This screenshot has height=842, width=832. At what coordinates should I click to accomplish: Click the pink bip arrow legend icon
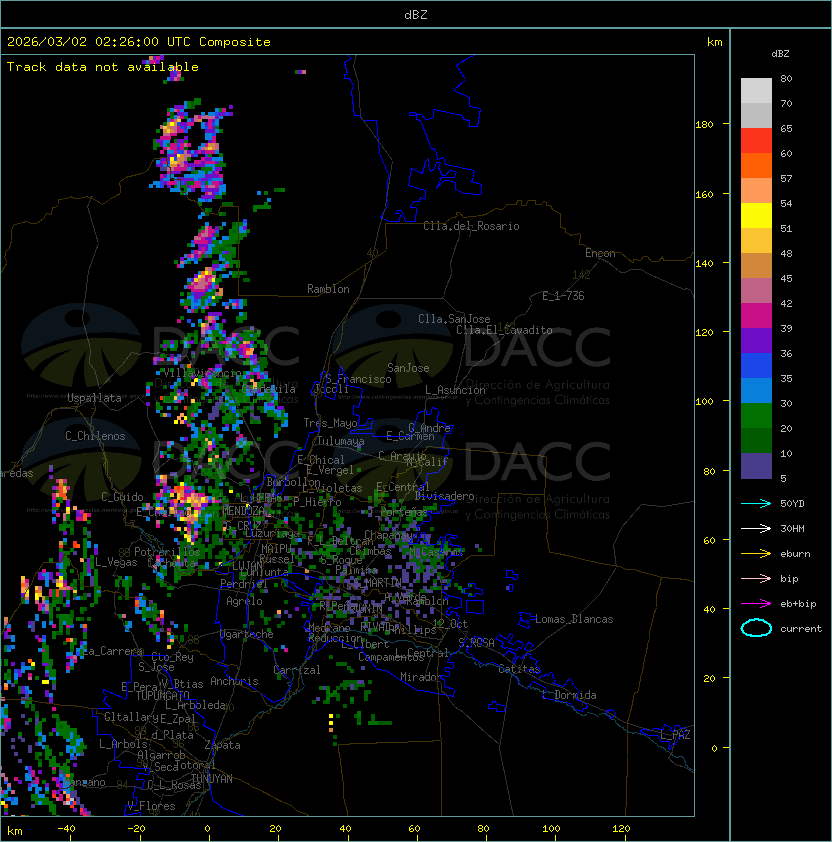pos(756,578)
